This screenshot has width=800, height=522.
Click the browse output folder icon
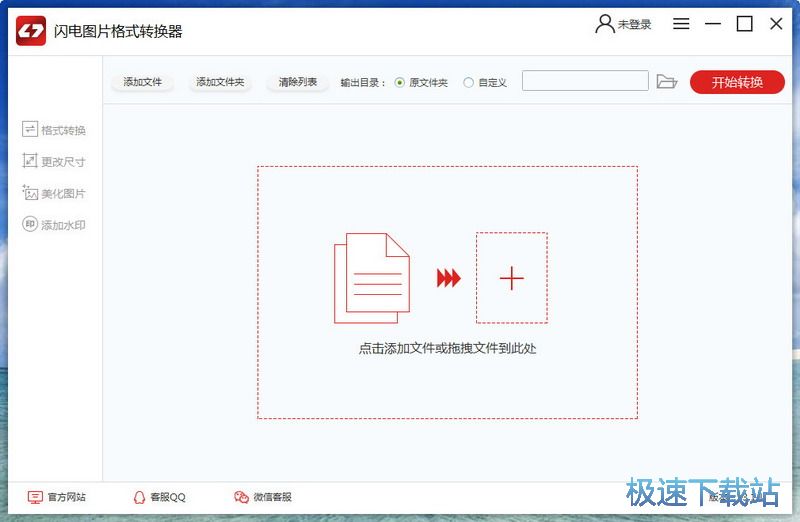(667, 82)
